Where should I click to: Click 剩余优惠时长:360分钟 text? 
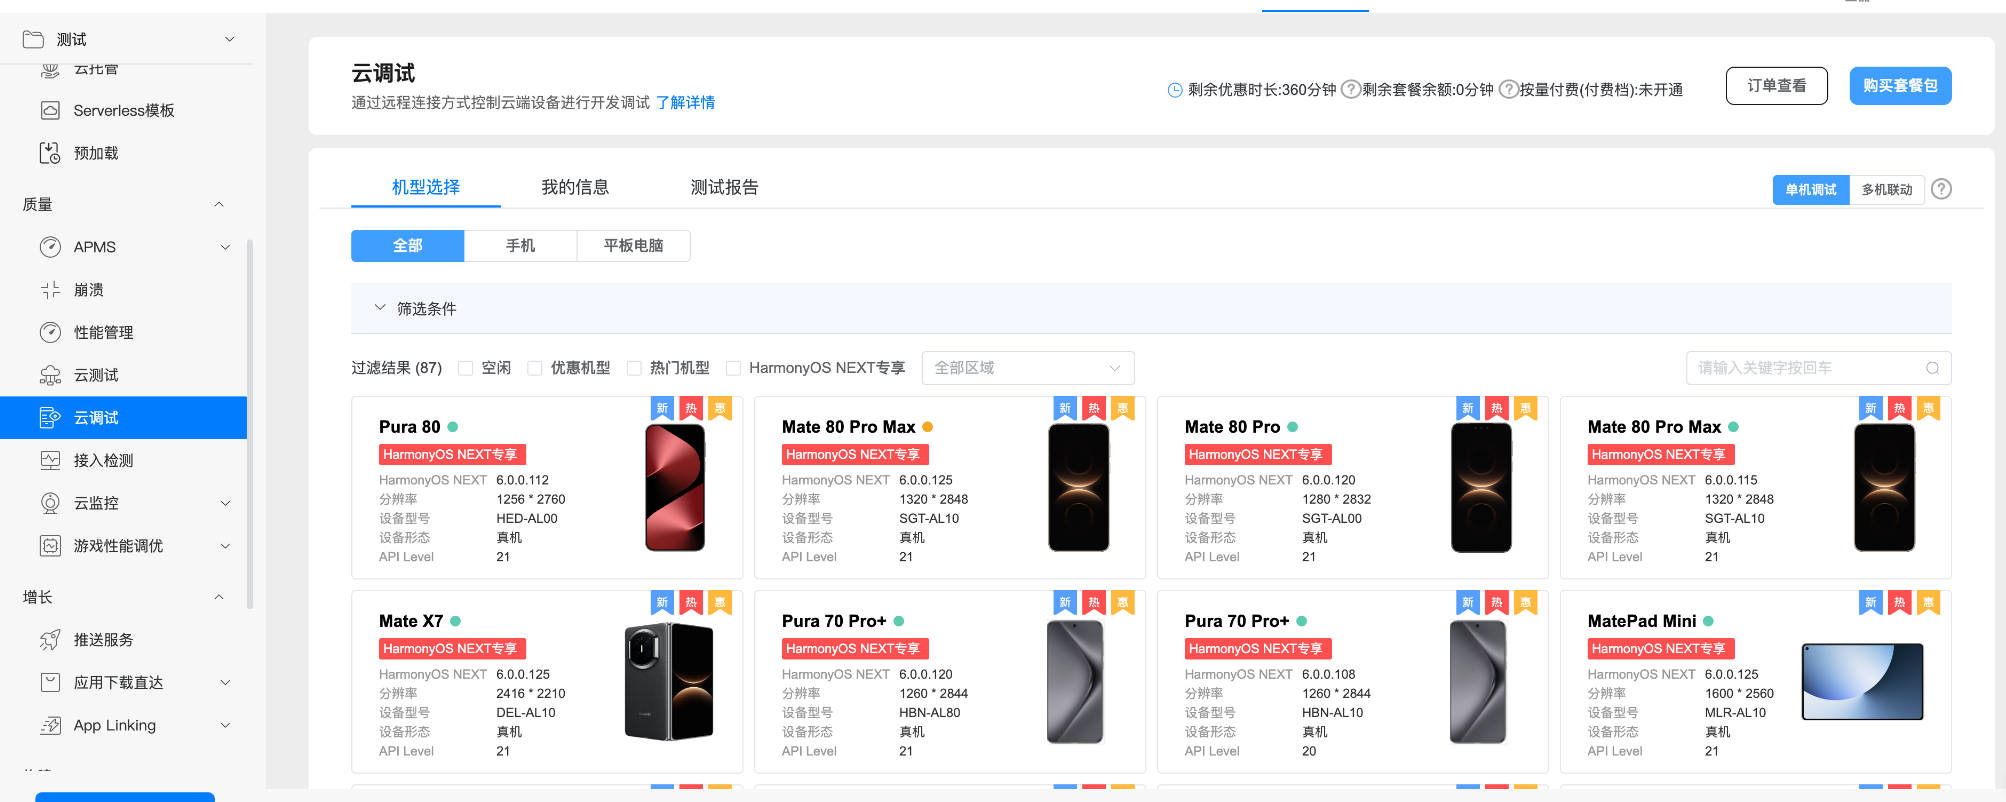click(x=1262, y=90)
